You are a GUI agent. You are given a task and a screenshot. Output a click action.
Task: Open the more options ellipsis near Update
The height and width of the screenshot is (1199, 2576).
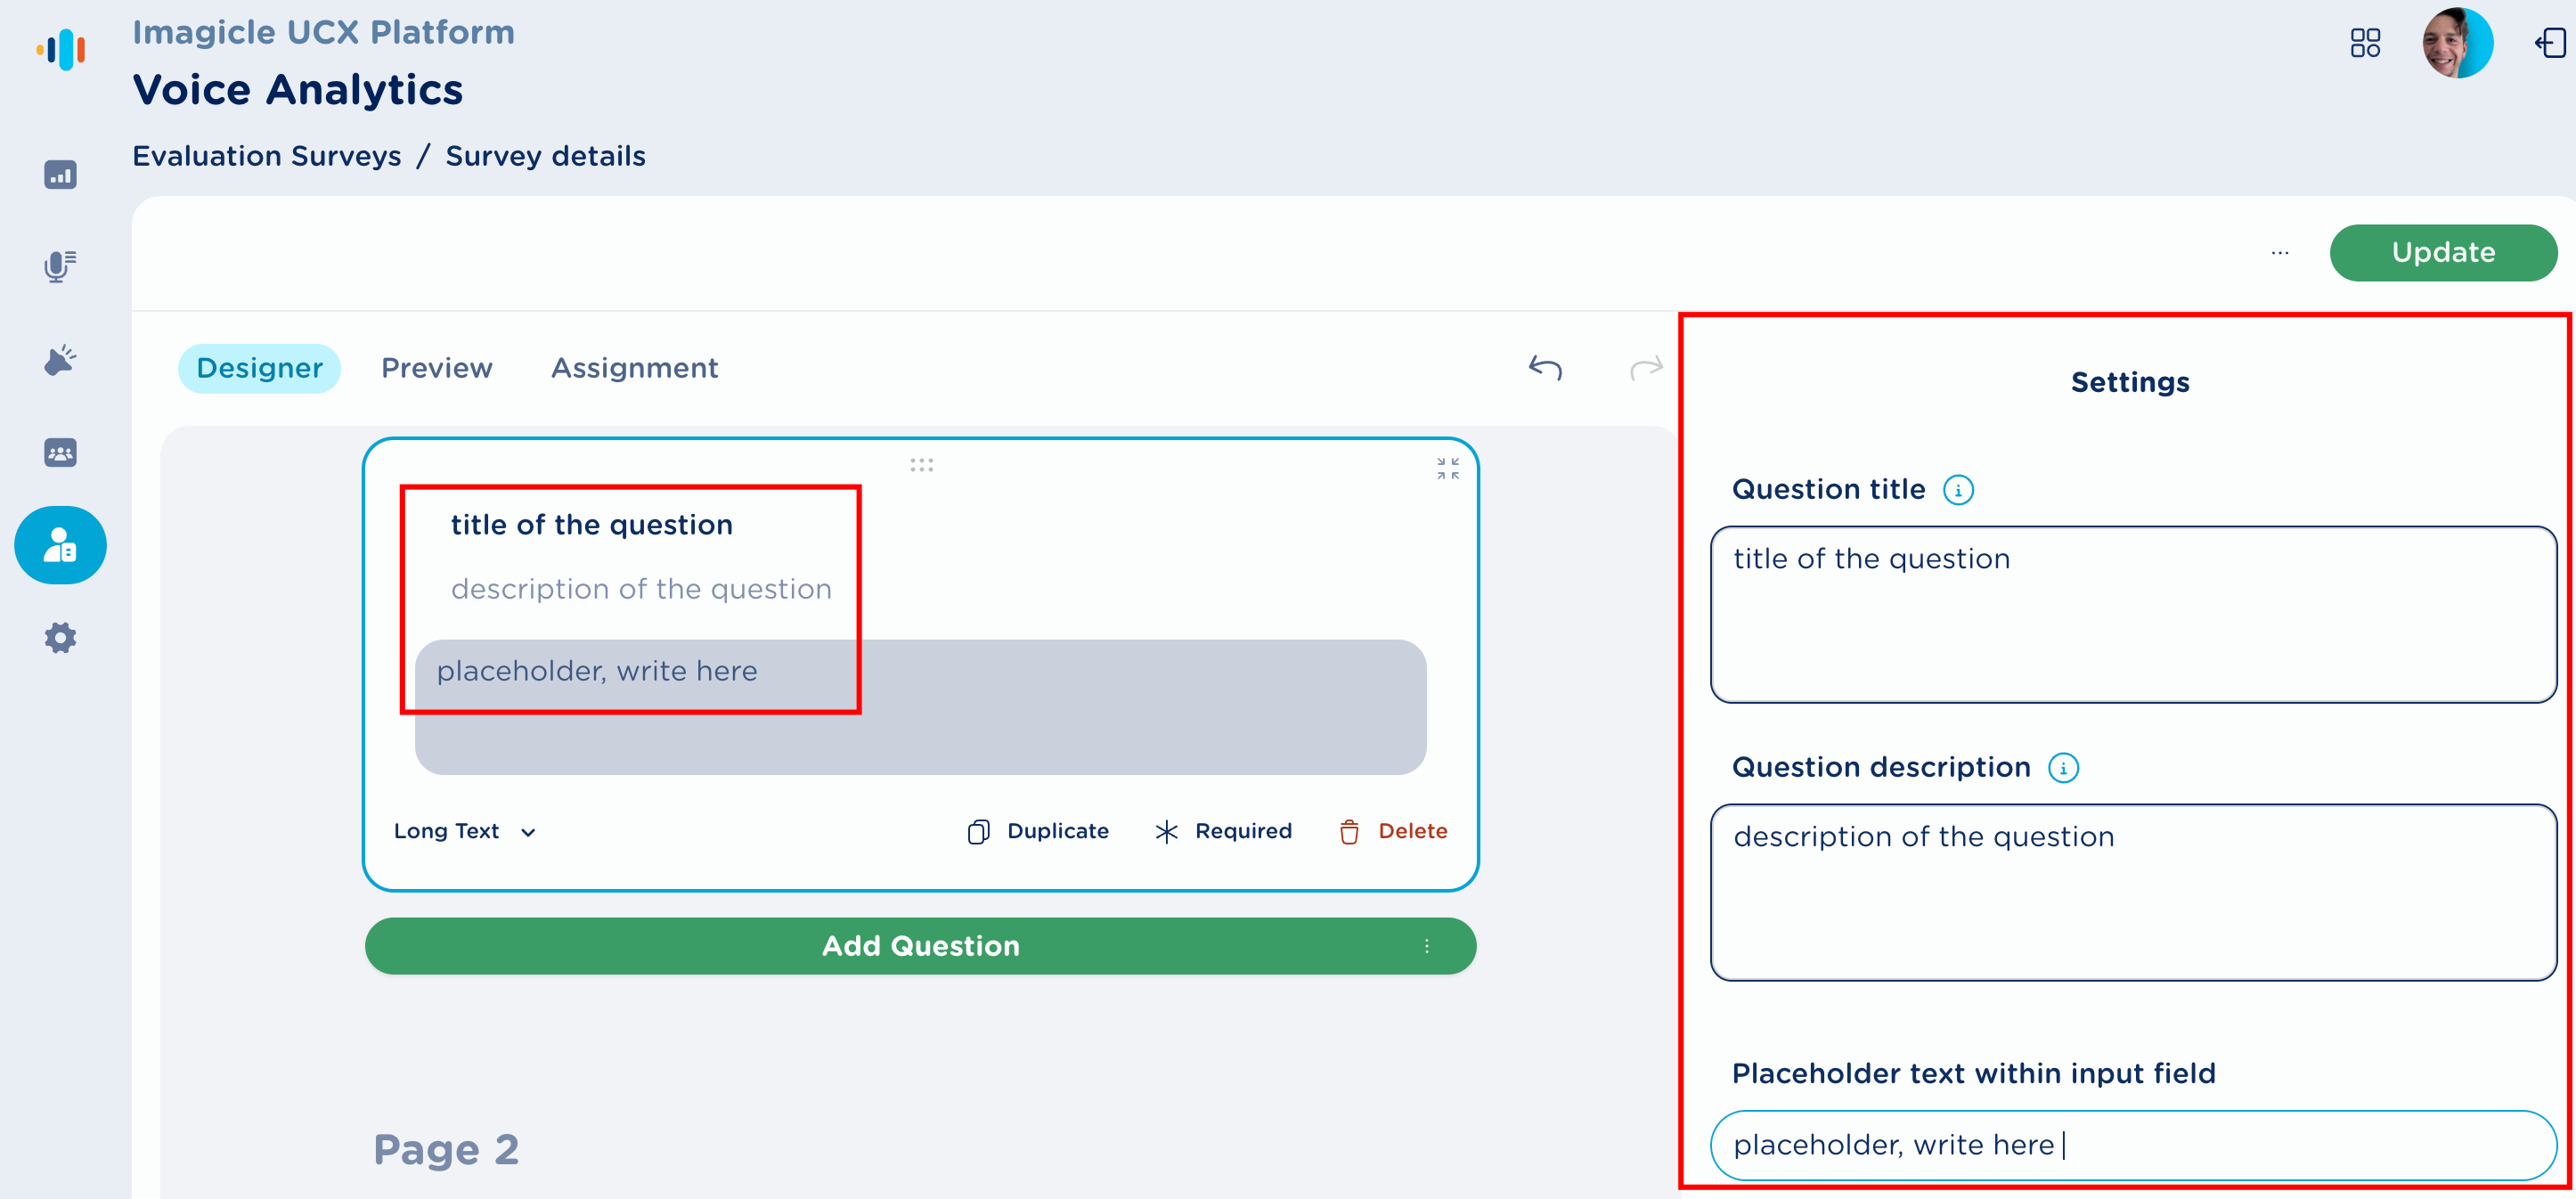point(2280,253)
